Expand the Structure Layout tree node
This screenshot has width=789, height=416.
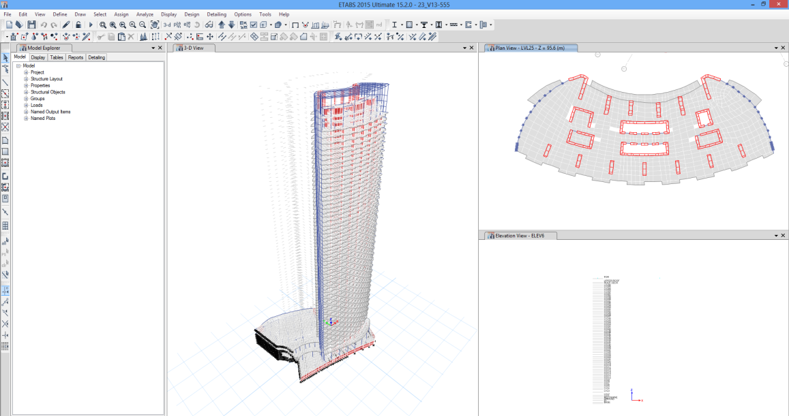click(x=26, y=79)
